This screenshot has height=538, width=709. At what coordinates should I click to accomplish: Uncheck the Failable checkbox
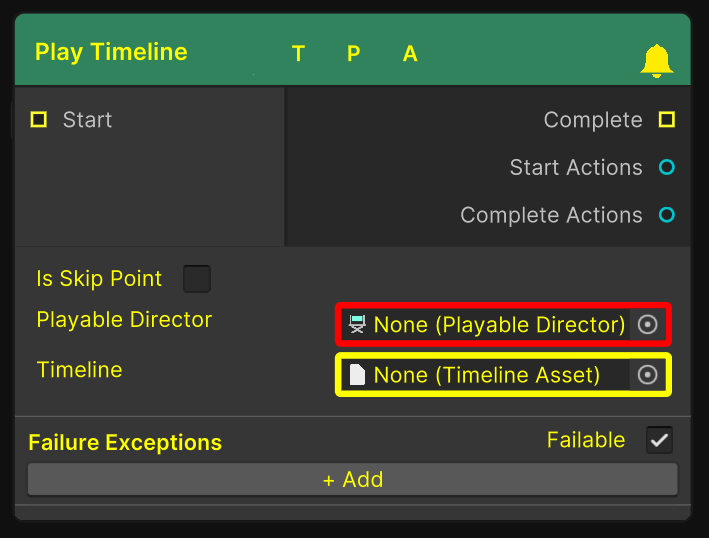point(659,440)
